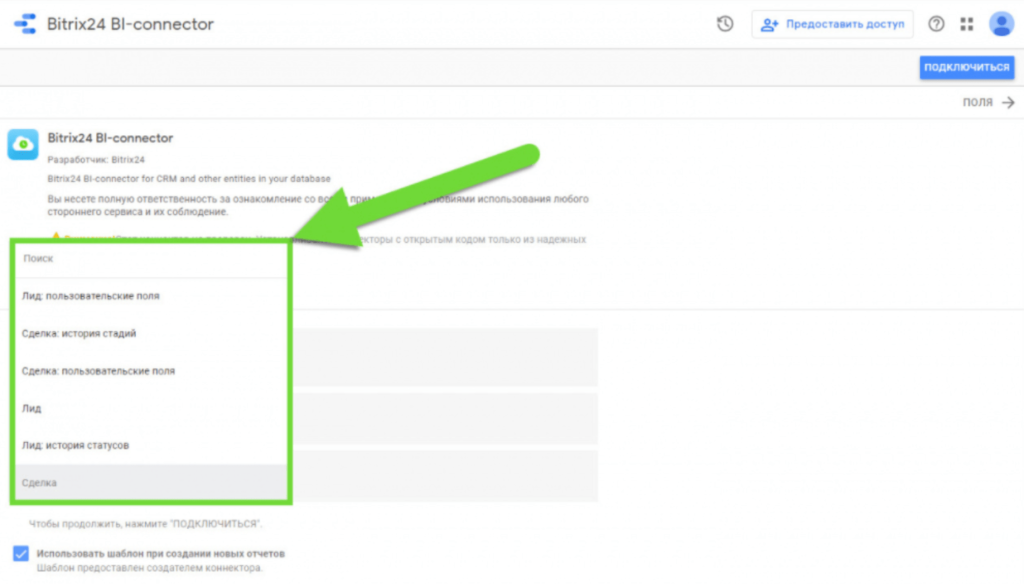Open version history clock icon

[x=725, y=24]
